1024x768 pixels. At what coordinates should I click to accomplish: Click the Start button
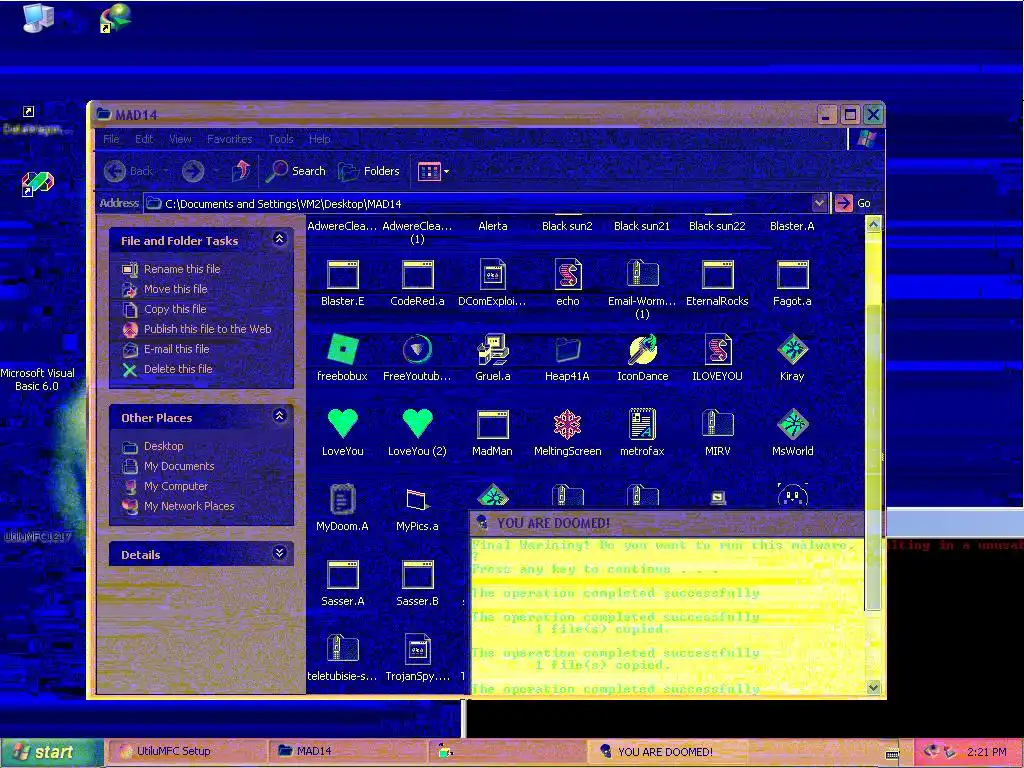tap(51, 752)
